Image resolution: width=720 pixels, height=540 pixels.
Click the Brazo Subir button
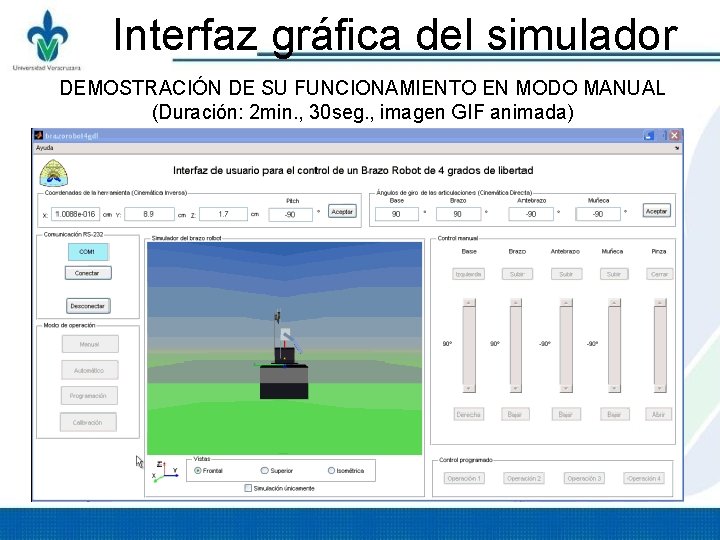517,274
